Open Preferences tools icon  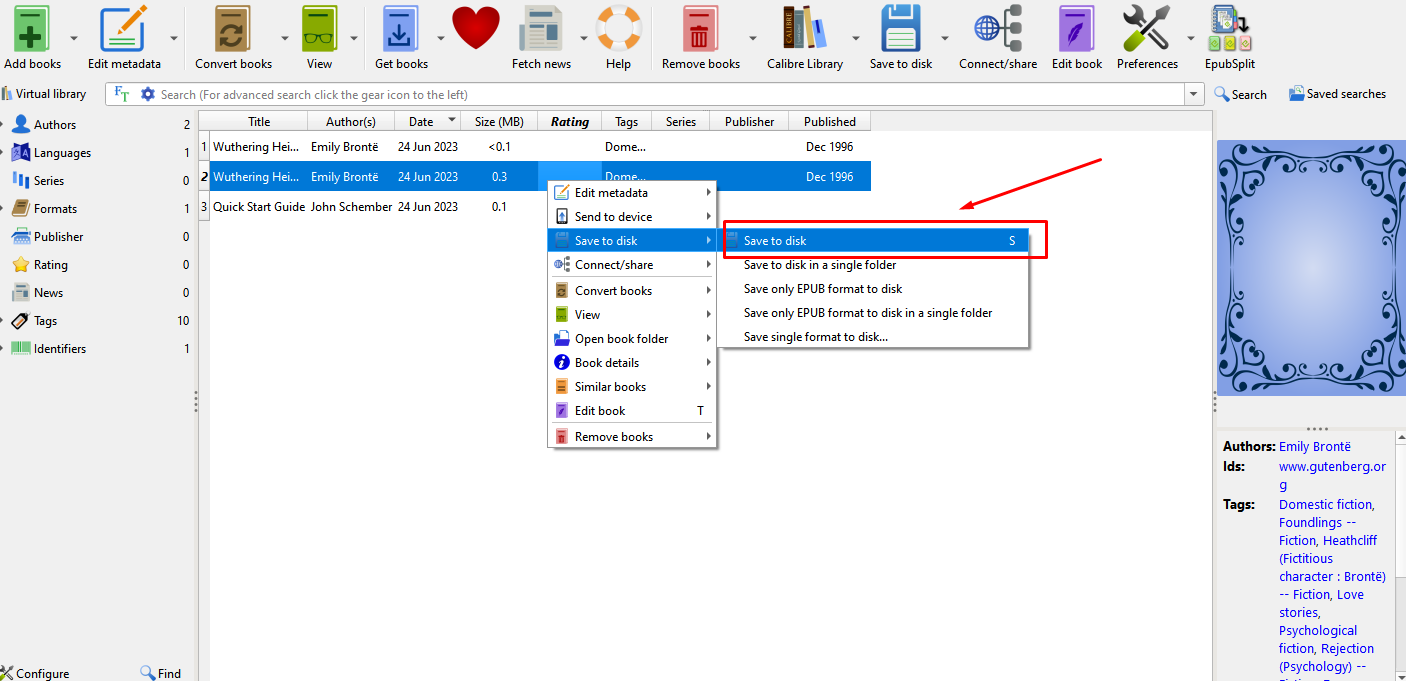click(1146, 28)
